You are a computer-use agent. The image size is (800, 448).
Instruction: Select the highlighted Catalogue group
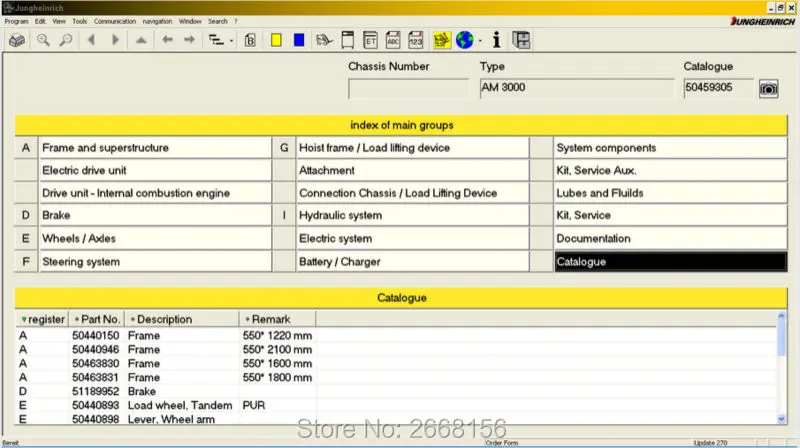pos(670,261)
